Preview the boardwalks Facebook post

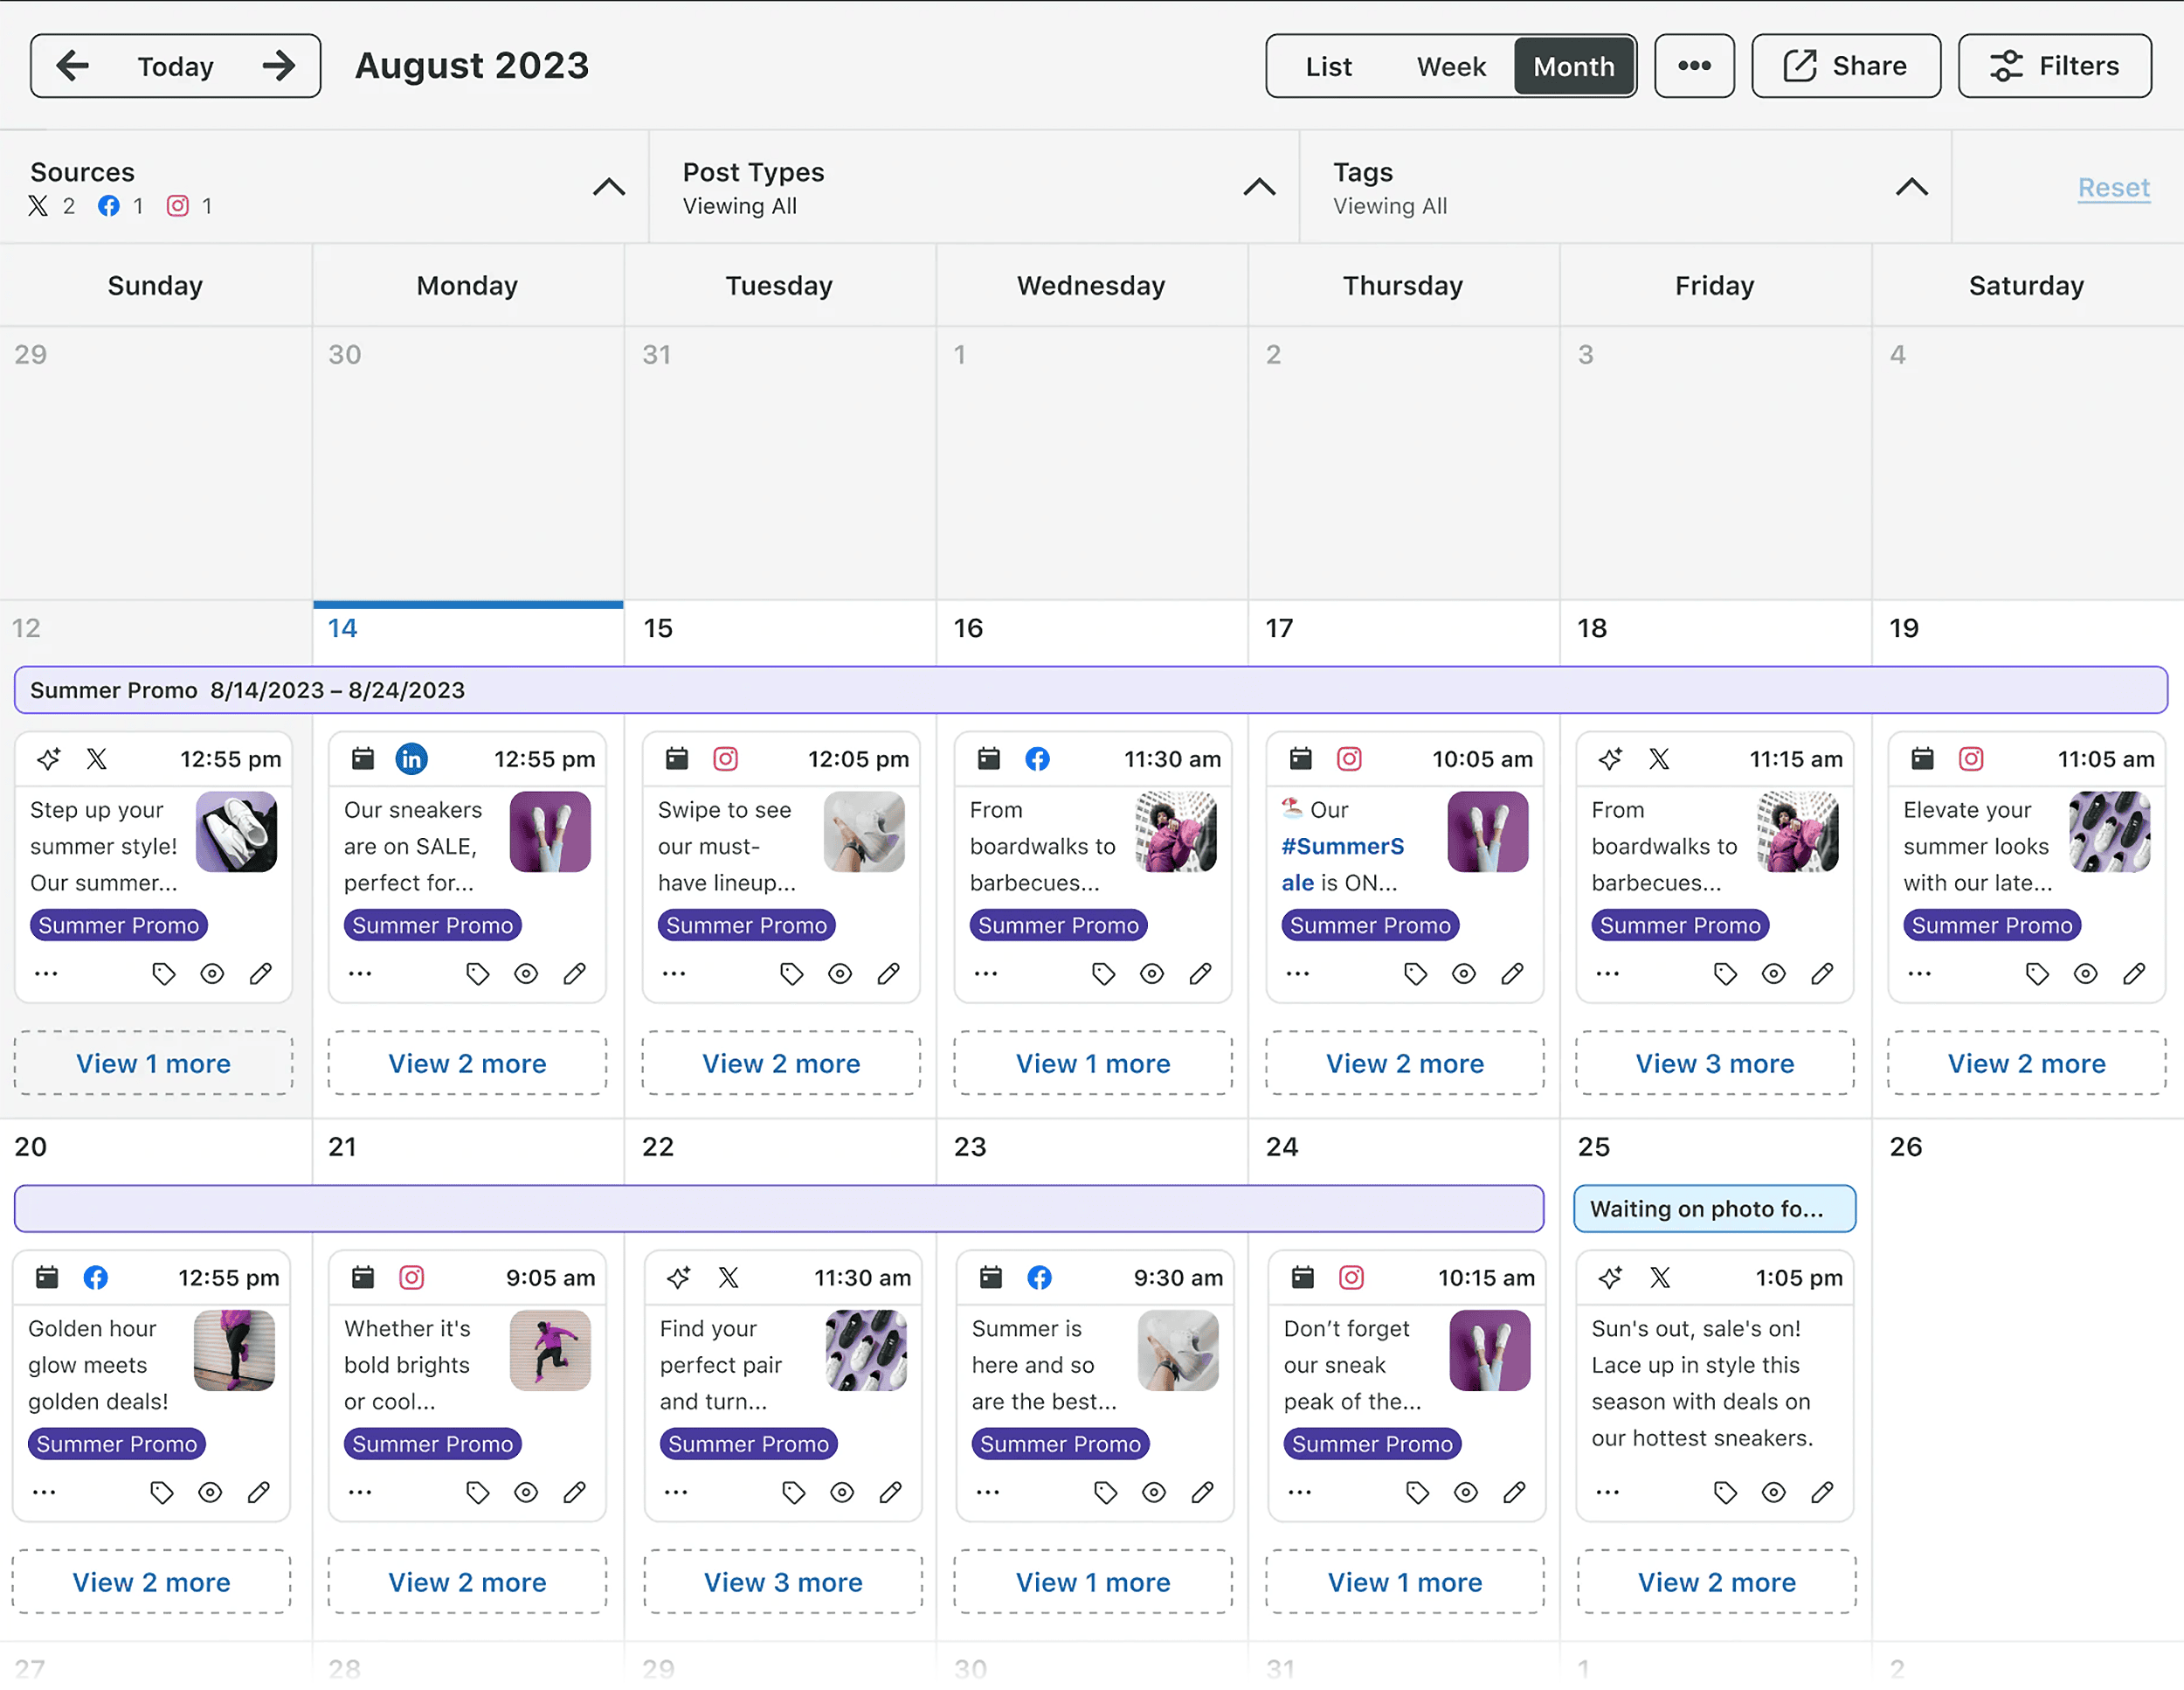1152,973
